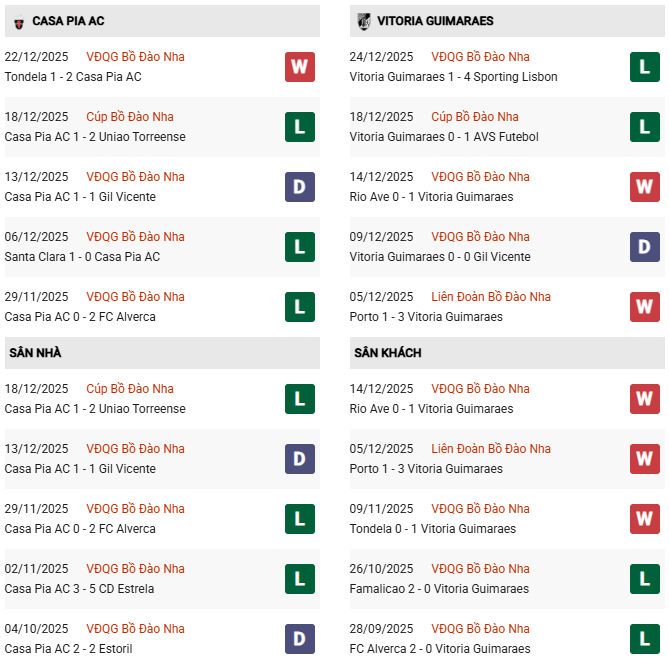This screenshot has height=665, width=669.
Task: Click the Santa Clara 1 - 0 Casa Pia AC result
Action: (82, 257)
